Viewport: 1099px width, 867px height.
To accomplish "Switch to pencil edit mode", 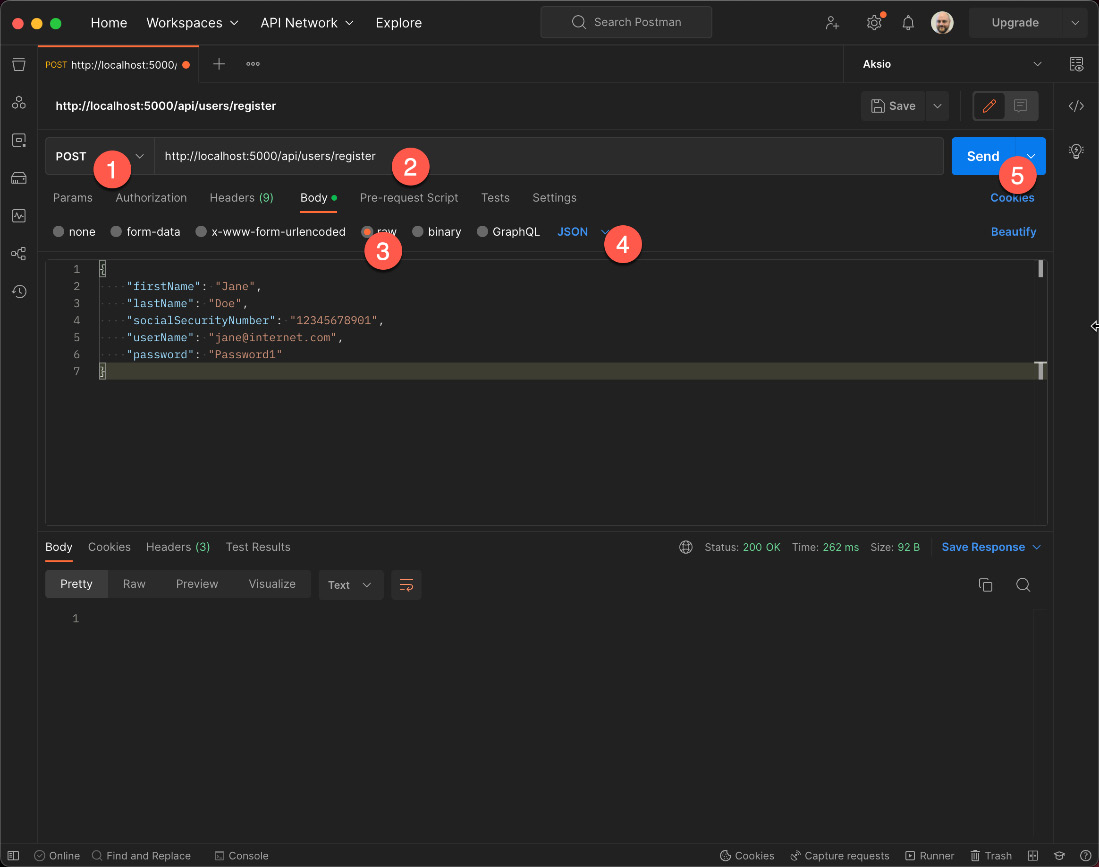I will tap(990, 106).
